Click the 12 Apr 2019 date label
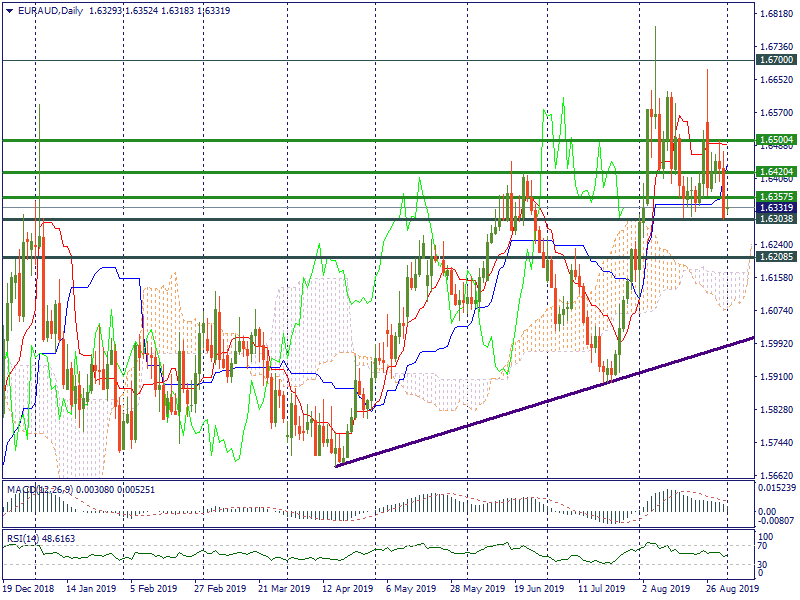This screenshot has width=800, height=600. pyautogui.click(x=349, y=590)
